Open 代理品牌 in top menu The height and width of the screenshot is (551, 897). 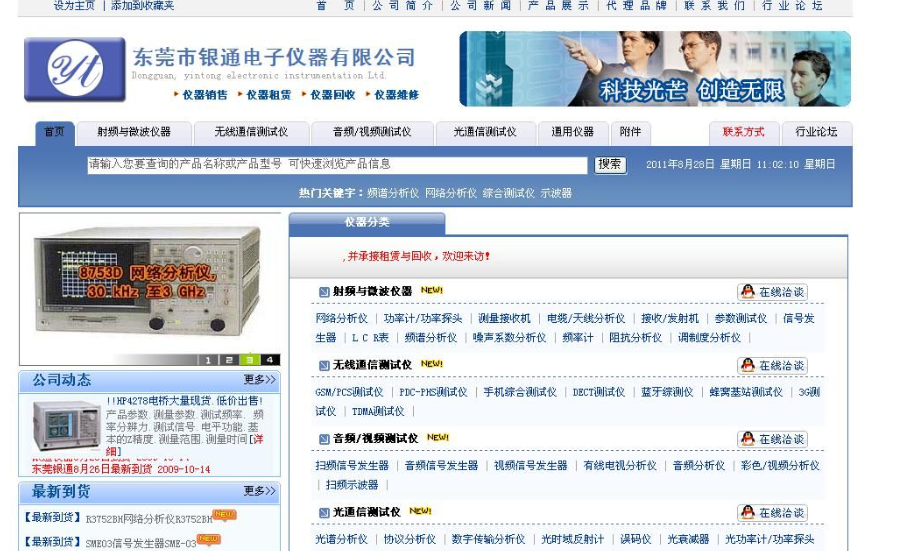(637, 6)
